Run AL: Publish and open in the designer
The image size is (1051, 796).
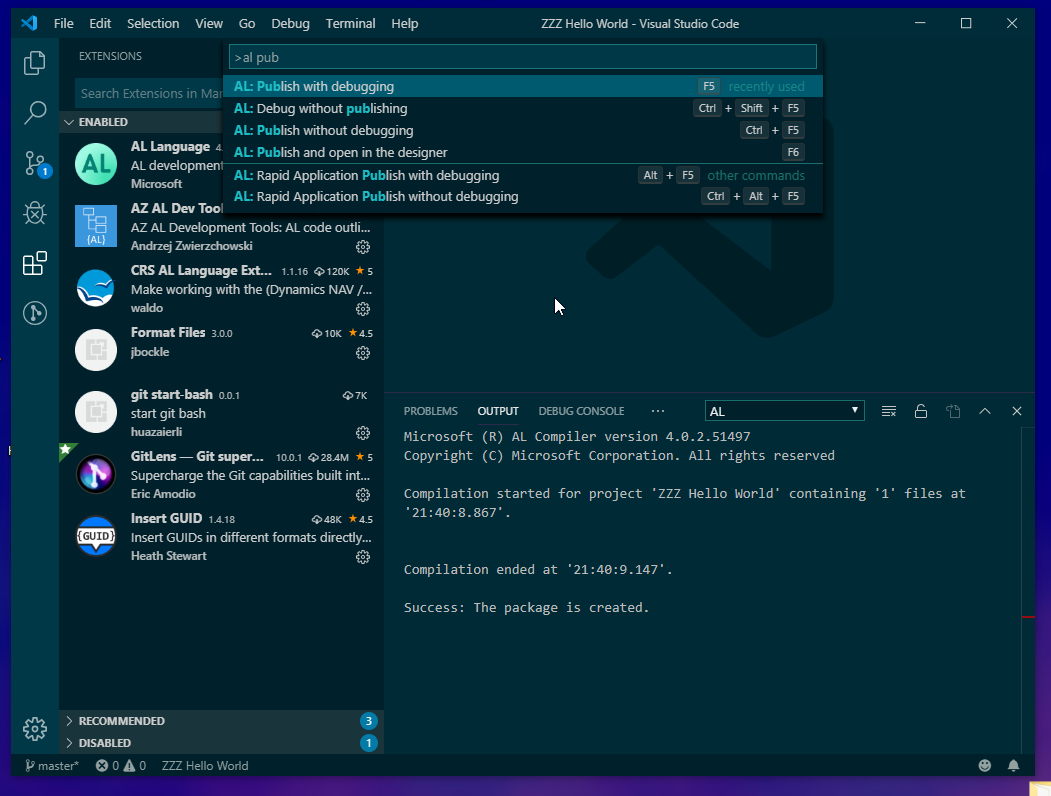click(523, 152)
